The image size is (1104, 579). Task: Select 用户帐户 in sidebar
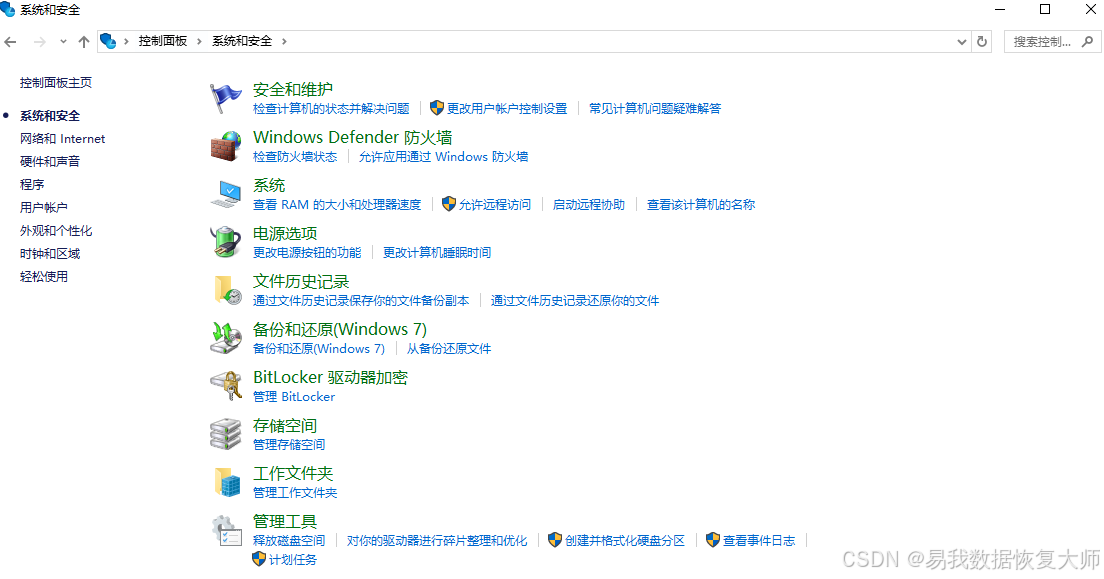click(x=44, y=208)
